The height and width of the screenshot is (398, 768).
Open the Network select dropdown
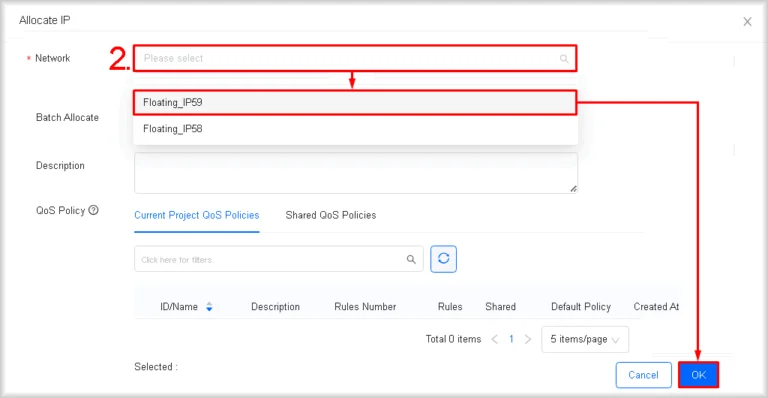355,58
